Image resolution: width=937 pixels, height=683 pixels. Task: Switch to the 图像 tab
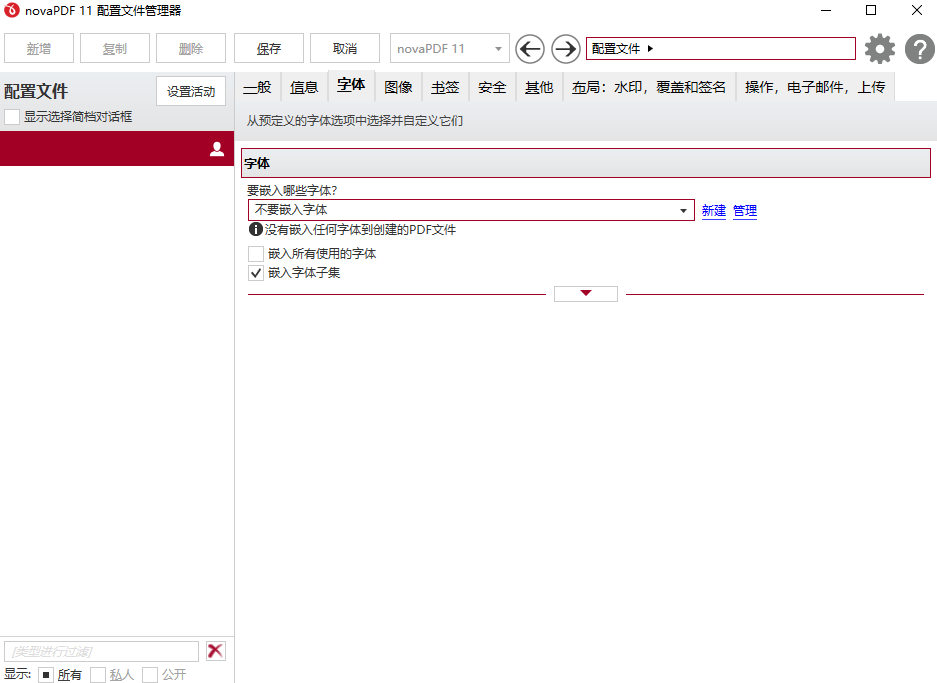398,87
